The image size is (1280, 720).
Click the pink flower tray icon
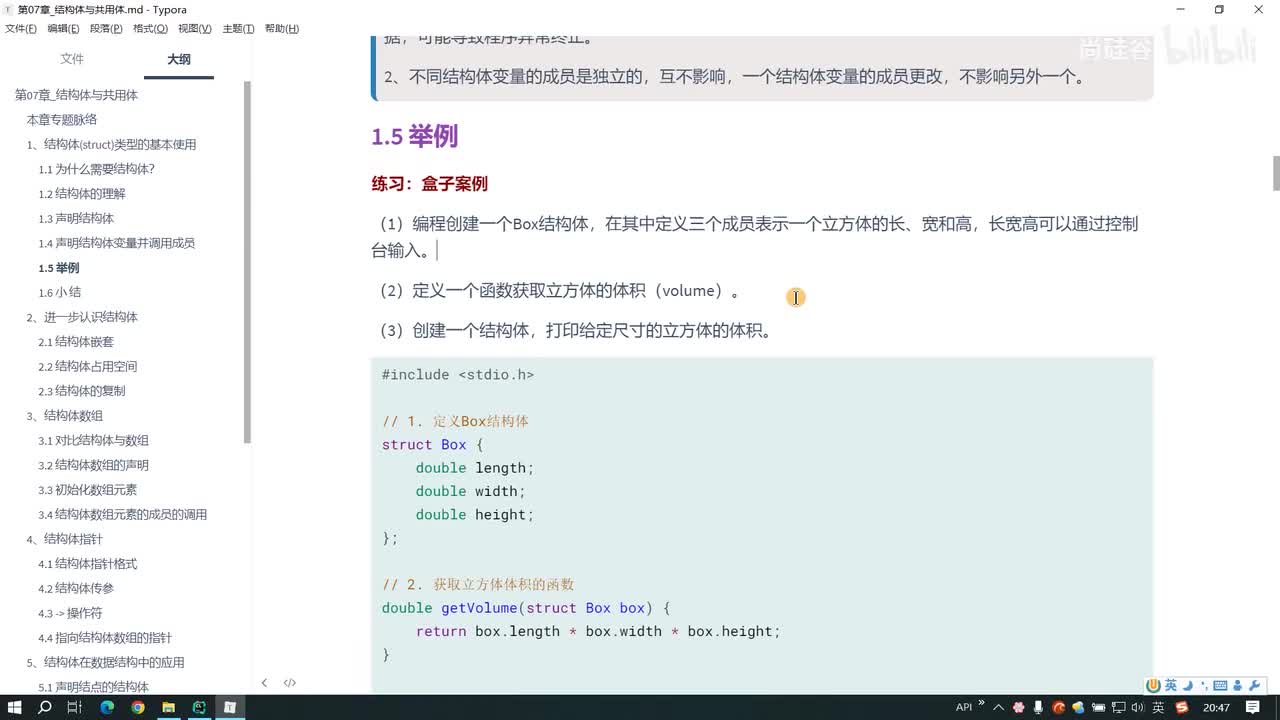tap(1018, 707)
